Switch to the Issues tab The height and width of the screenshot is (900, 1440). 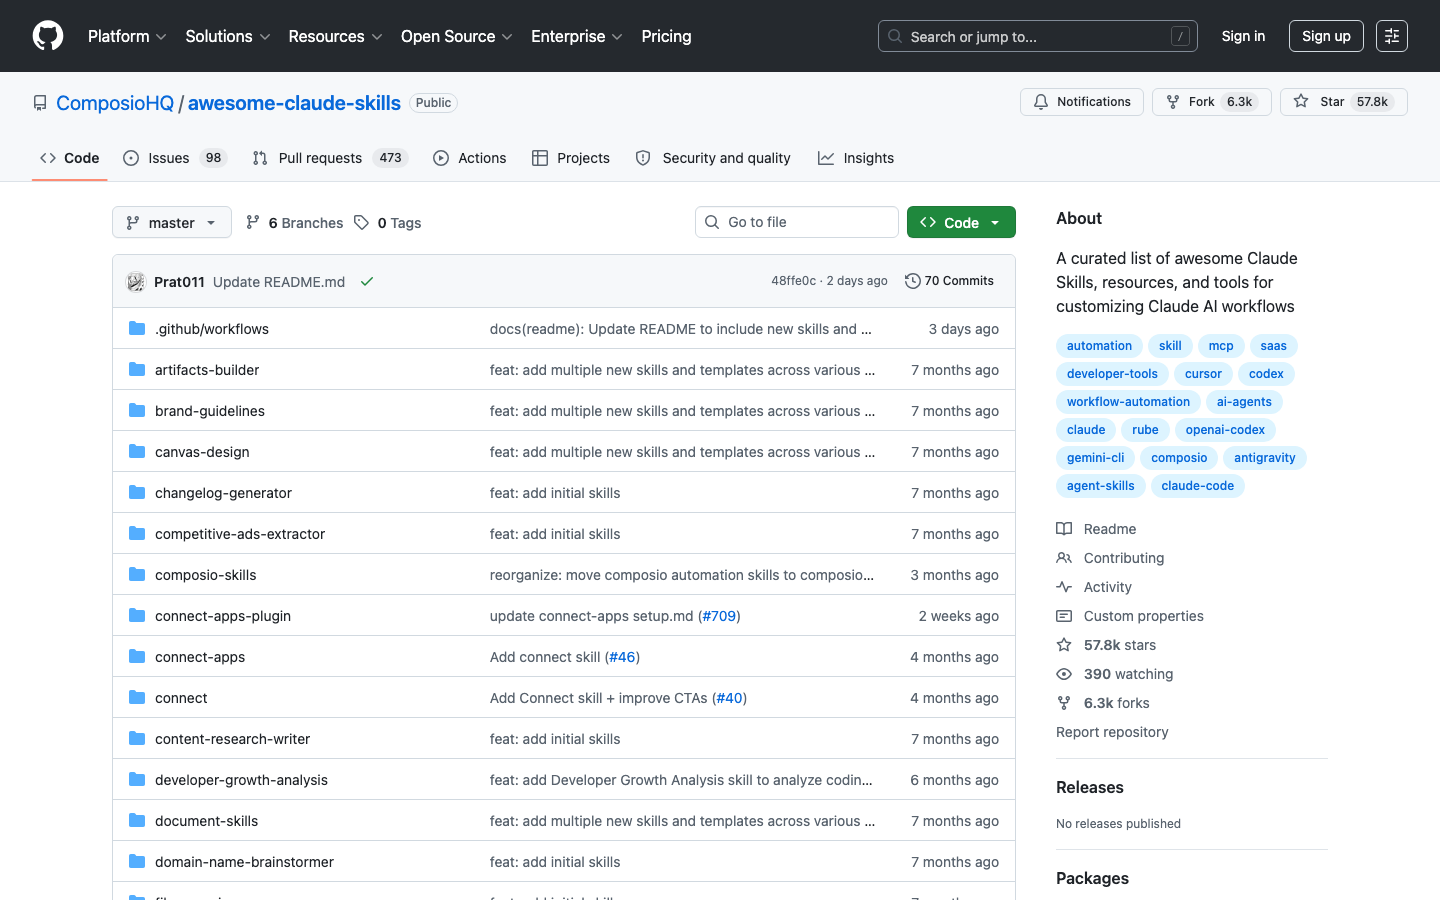175,158
